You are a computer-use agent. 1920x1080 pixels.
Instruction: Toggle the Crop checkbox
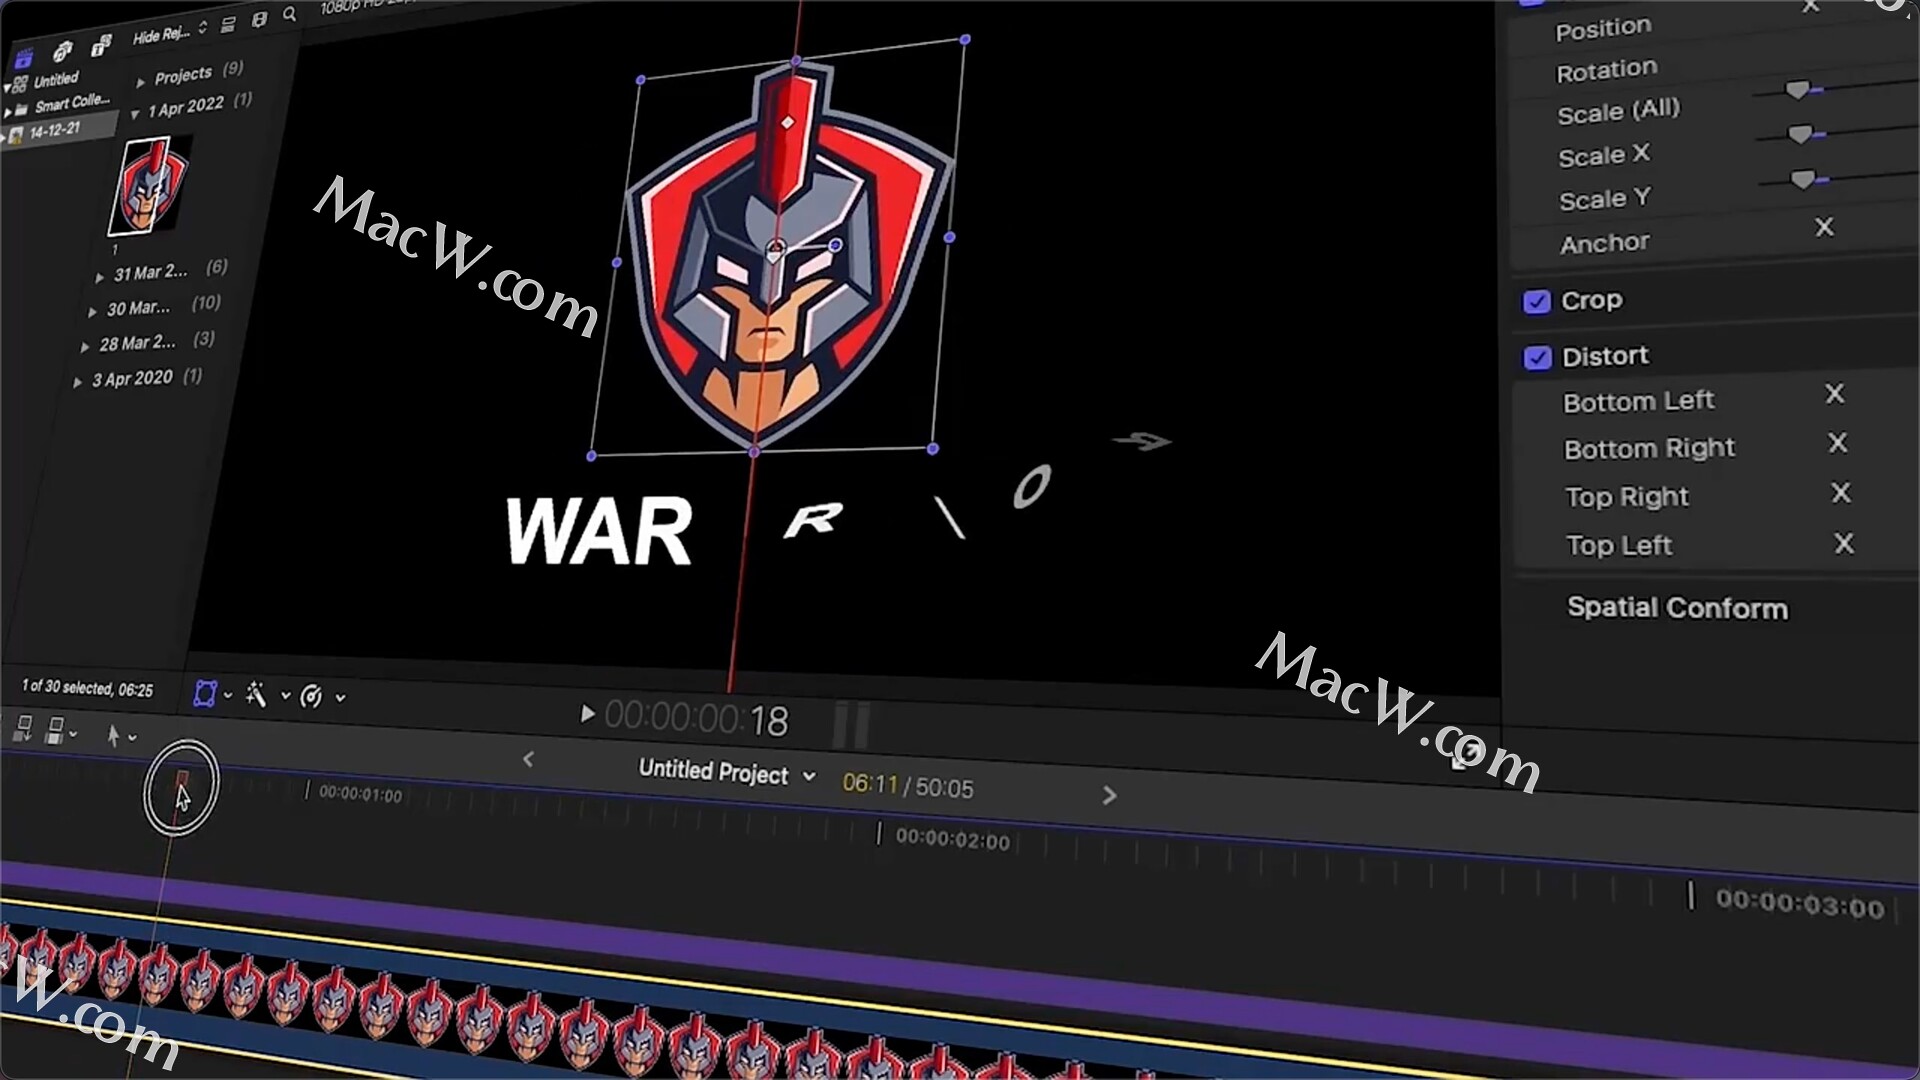click(1537, 301)
